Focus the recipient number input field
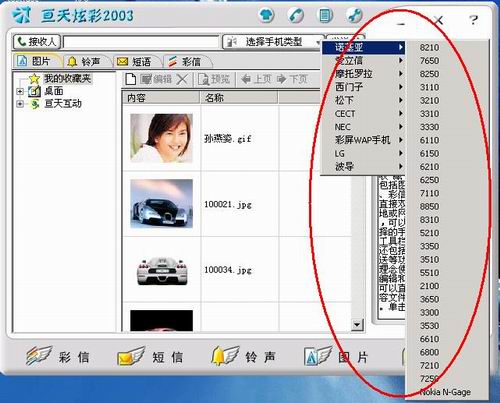Screen dimensions: 500x403 141,42
